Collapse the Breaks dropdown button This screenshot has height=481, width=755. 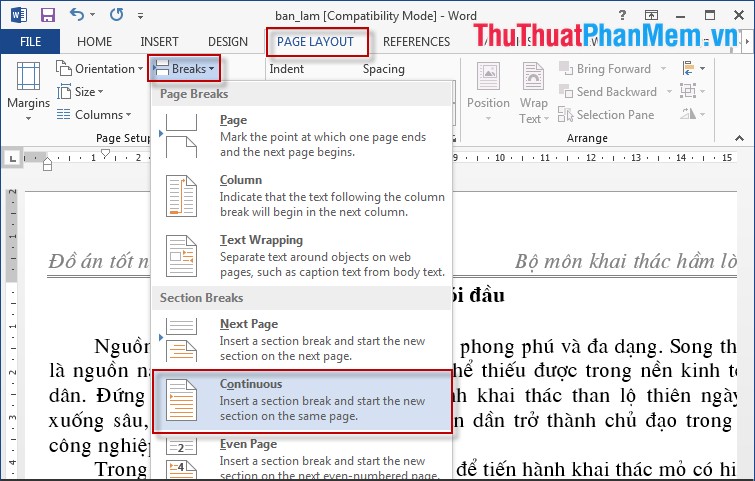(183, 68)
